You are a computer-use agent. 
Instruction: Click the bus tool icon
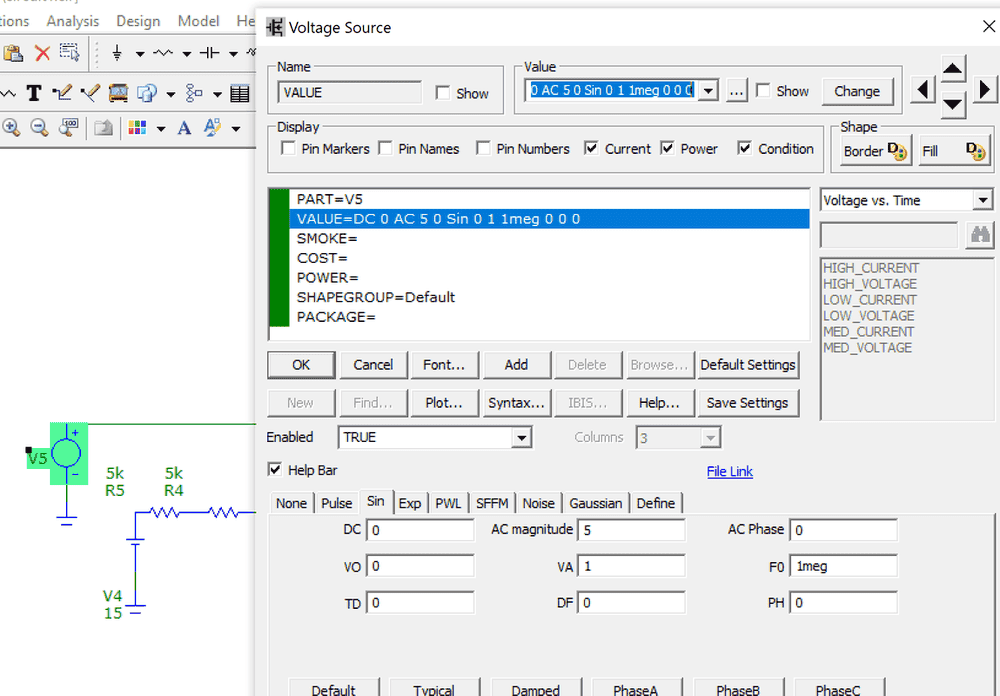coord(118,93)
